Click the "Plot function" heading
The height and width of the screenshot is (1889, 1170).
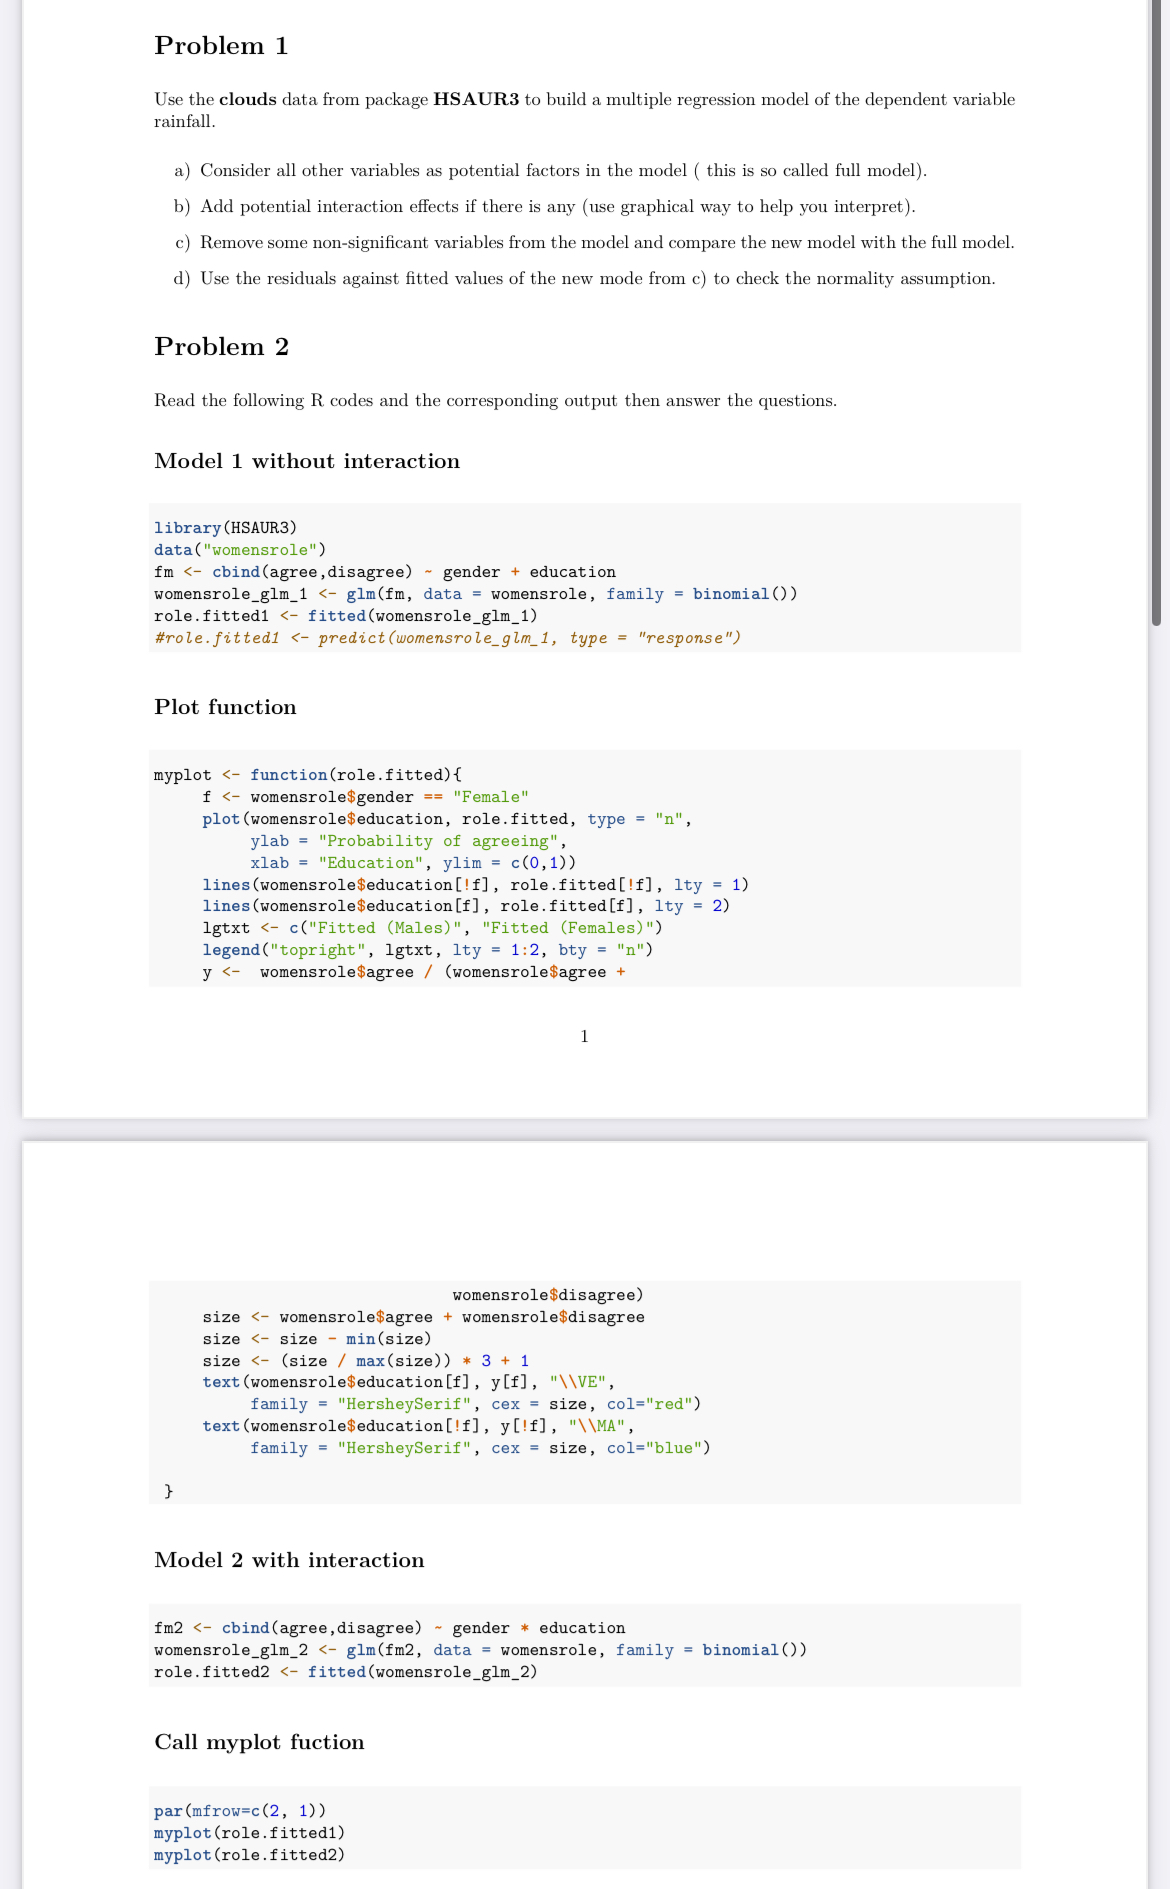pos(225,707)
